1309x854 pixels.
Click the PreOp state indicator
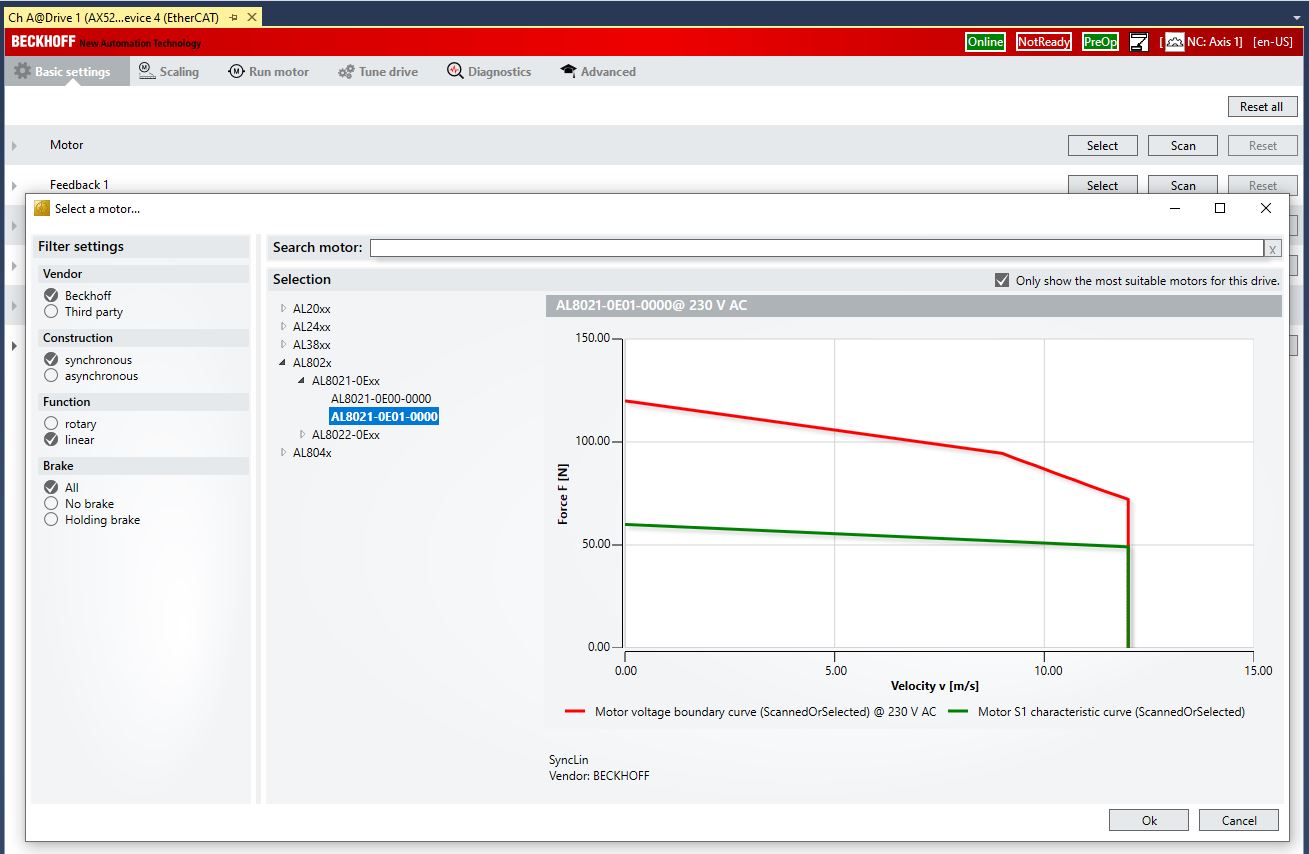click(x=1100, y=42)
